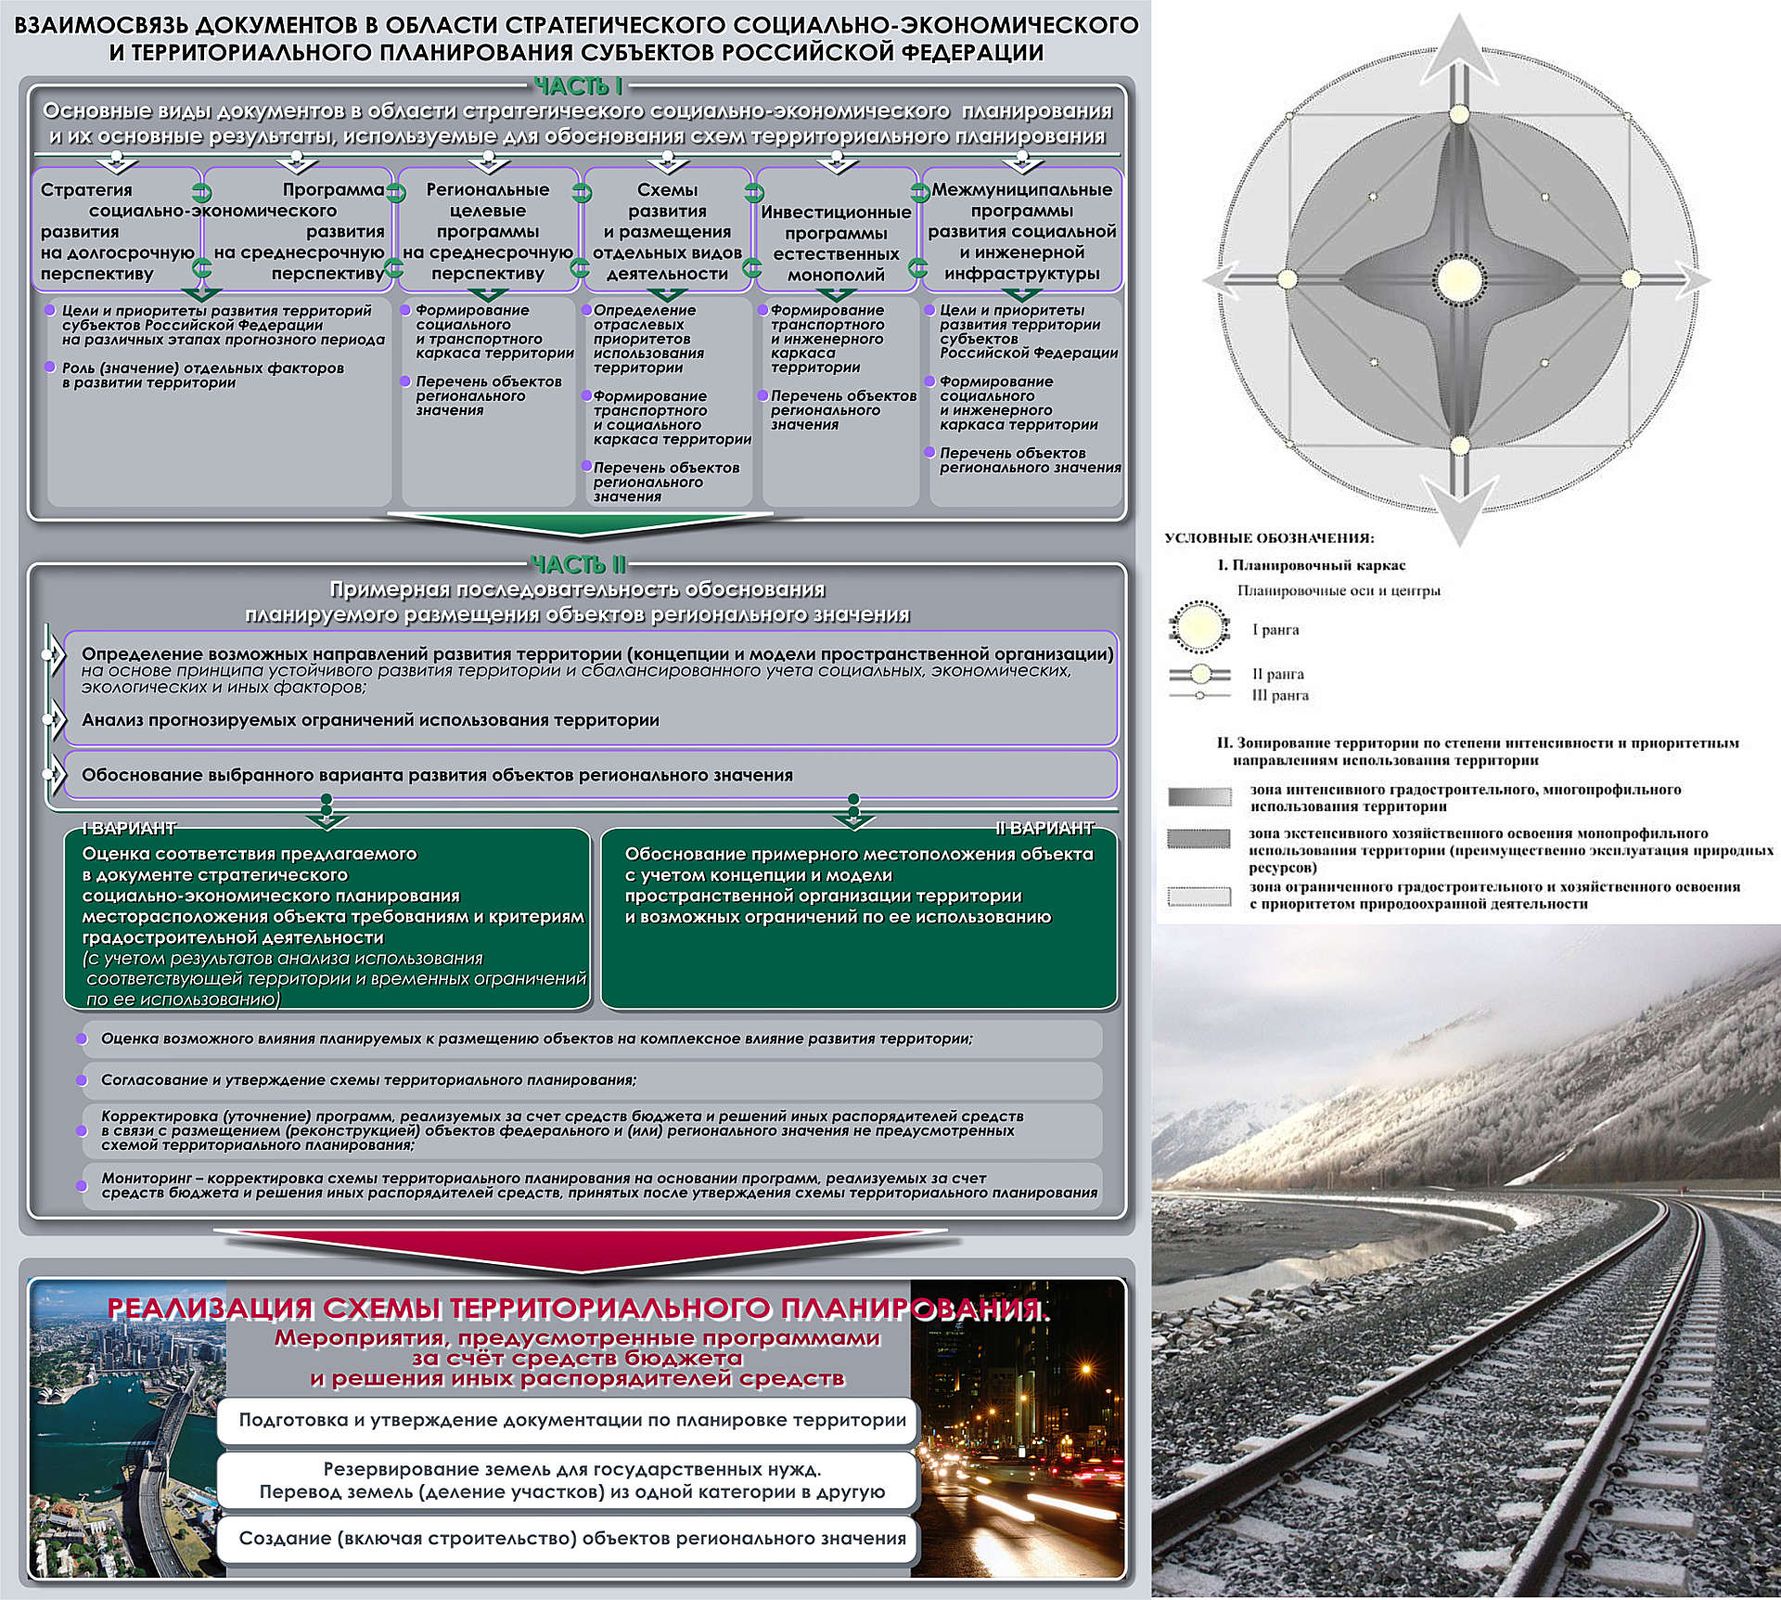
Task: Select the 'Программа… на среднесрочную перспективу' box
Action: tap(298, 231)
